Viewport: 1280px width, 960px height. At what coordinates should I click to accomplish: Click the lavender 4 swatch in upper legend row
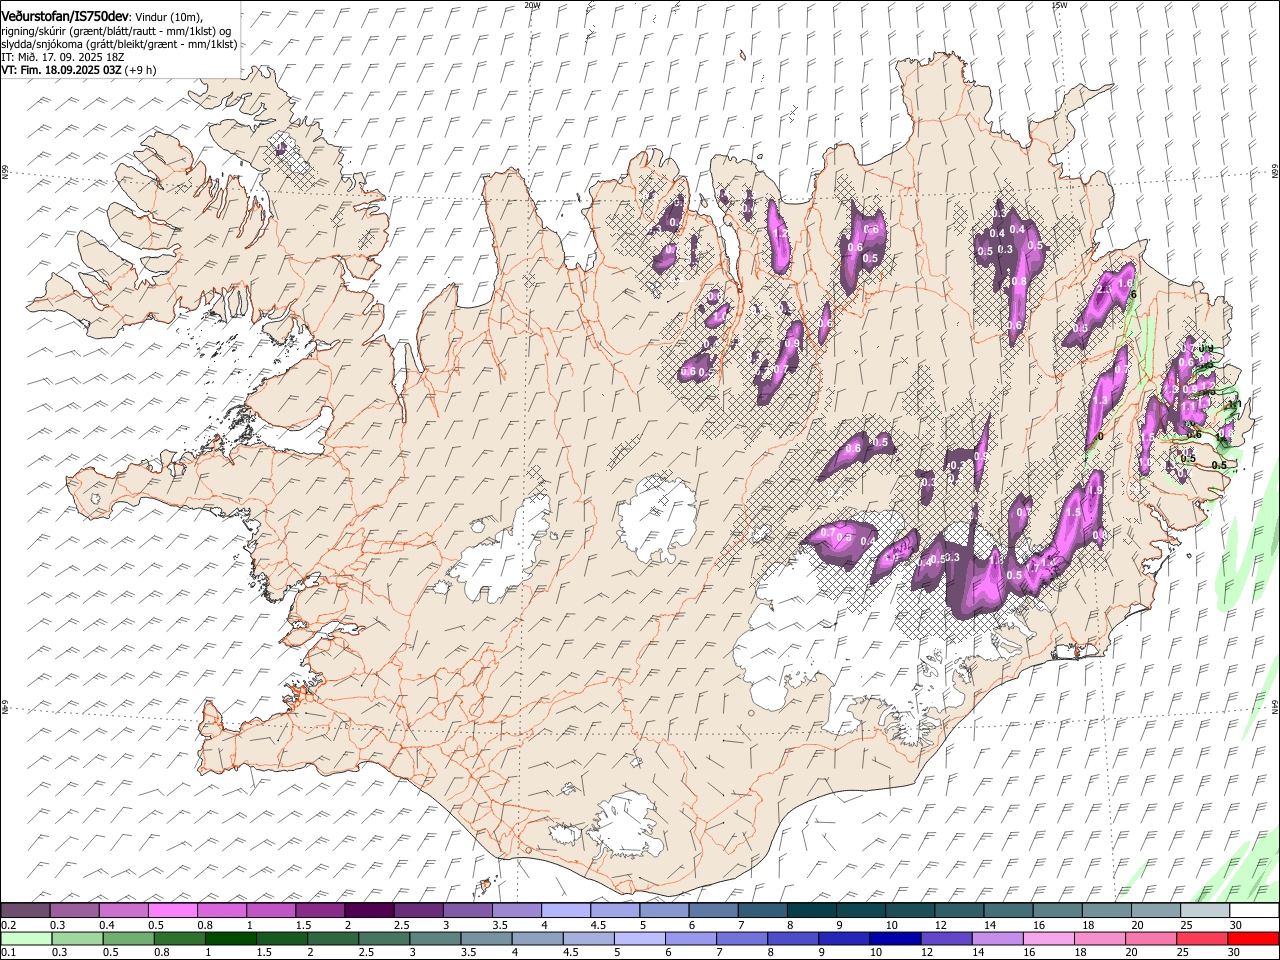coord(566,910)
